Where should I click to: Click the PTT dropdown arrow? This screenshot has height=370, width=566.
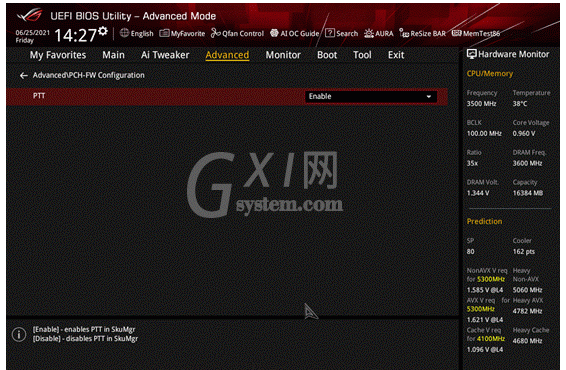(428, 97)
